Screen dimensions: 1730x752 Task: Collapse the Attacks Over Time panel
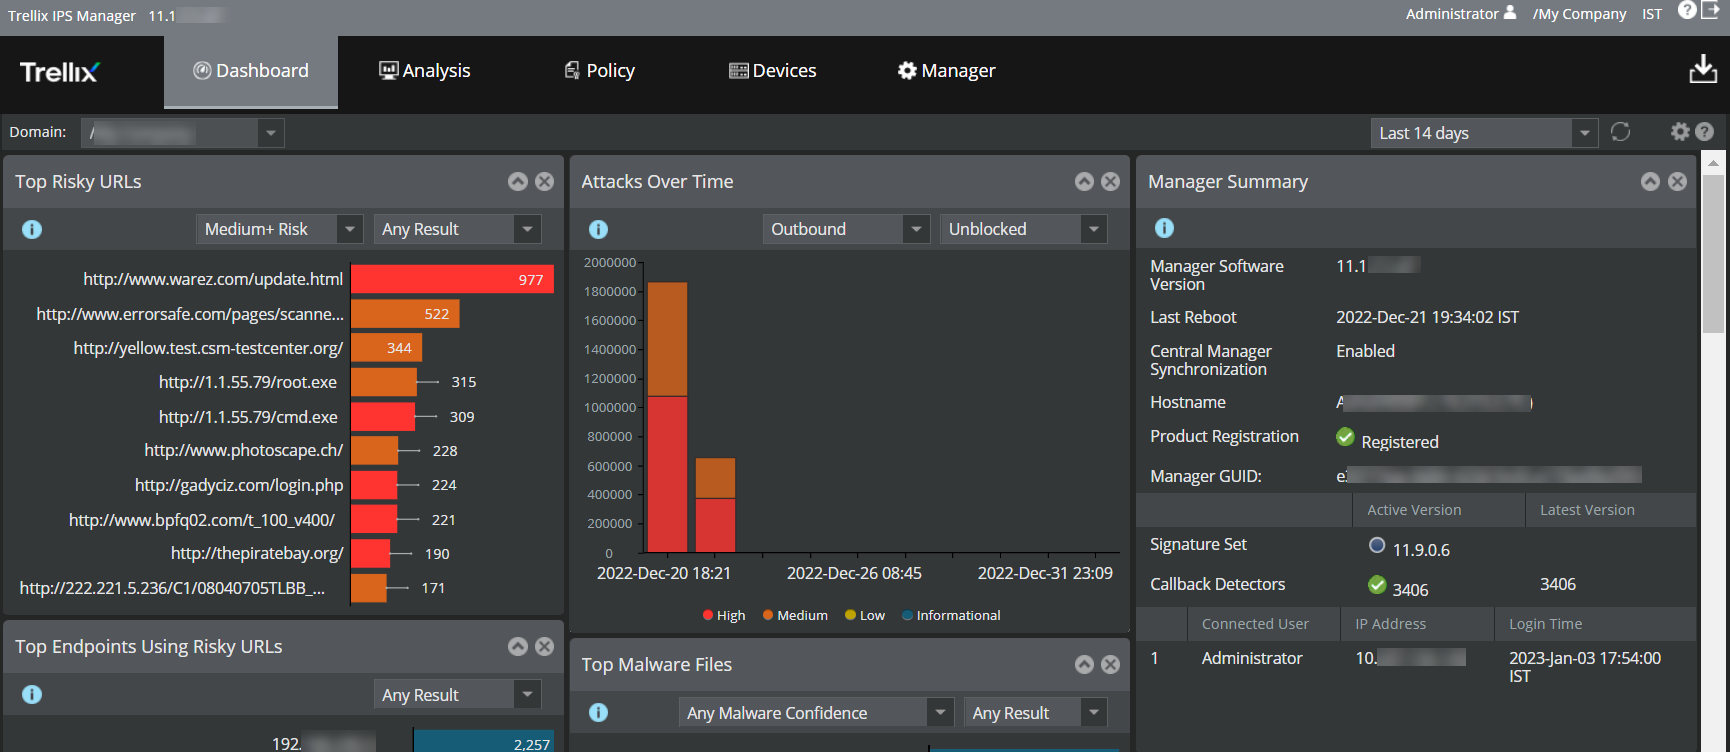(1084, 181)
